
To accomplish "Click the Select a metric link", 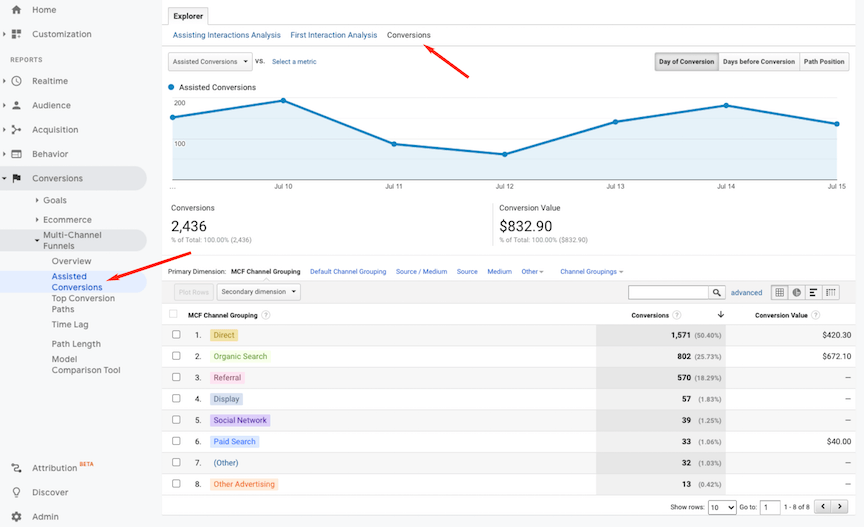I will coord(294,62).
